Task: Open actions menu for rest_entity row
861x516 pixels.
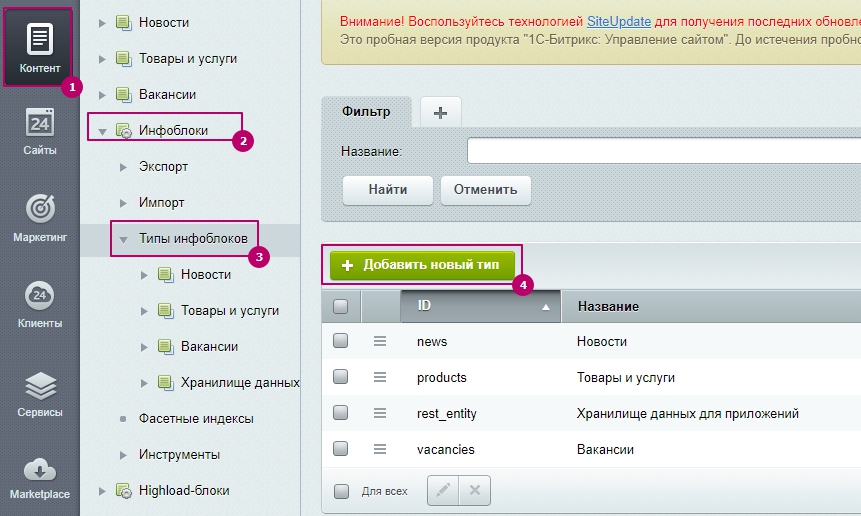Action: click(x=380, y=413)
